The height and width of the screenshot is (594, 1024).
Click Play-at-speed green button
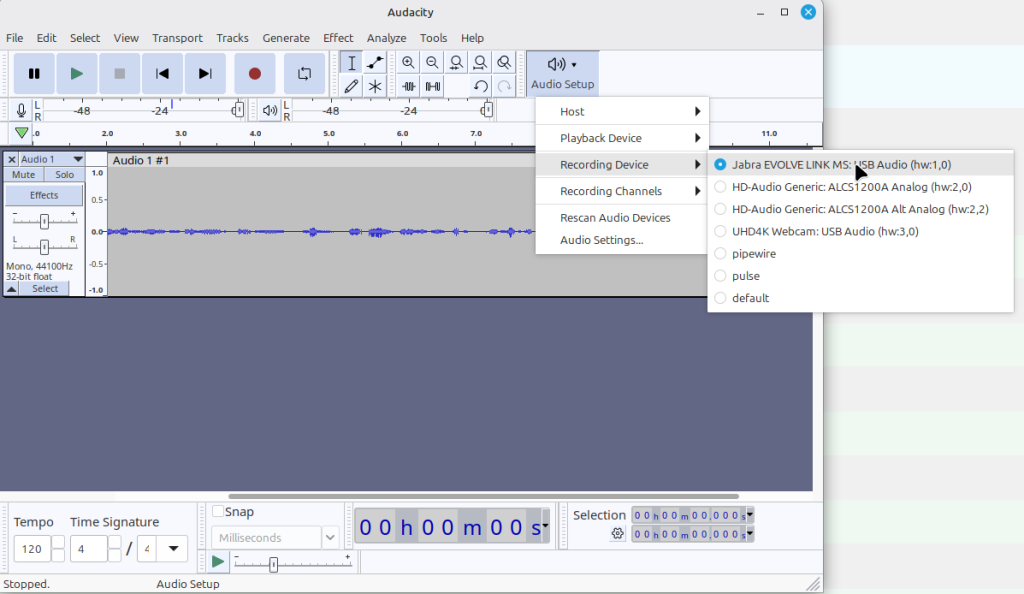pos(218,562)
